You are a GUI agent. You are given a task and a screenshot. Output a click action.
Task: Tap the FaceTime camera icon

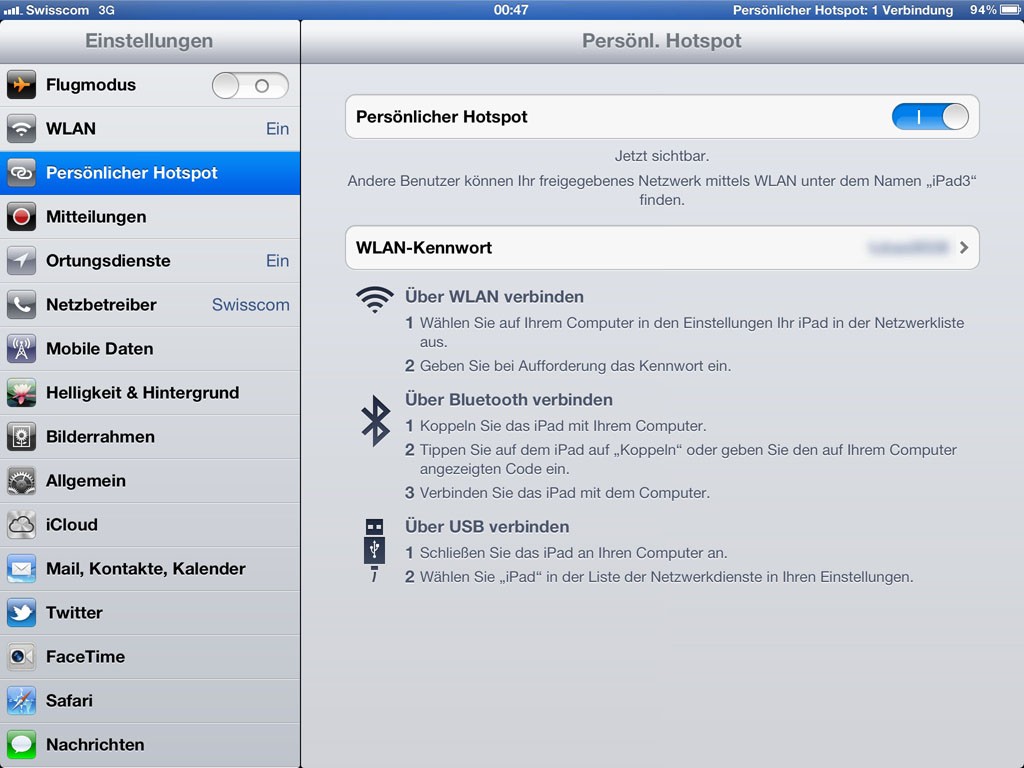[x=21, y=657]
